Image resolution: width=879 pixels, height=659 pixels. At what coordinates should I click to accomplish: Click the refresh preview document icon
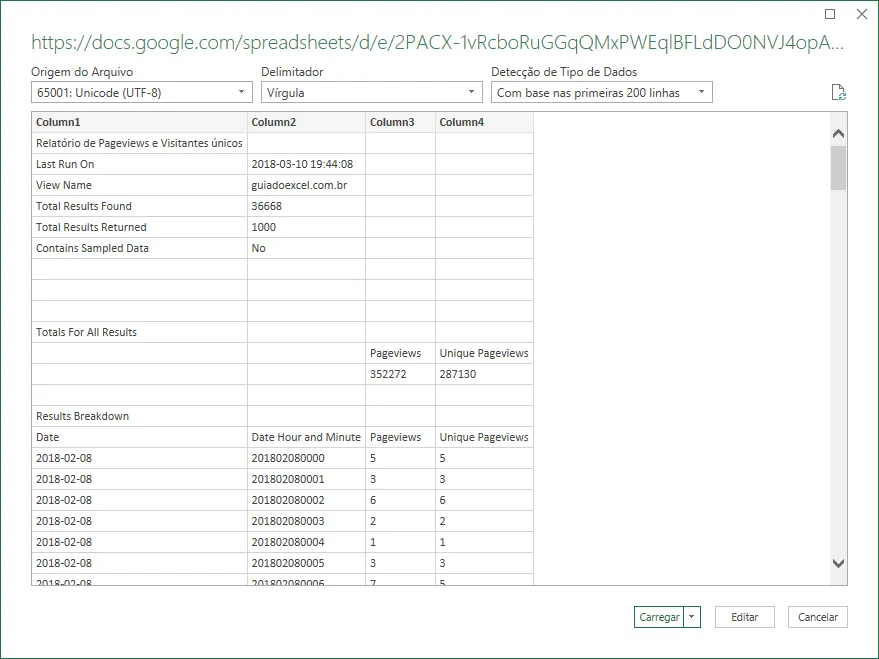point(838,92)
